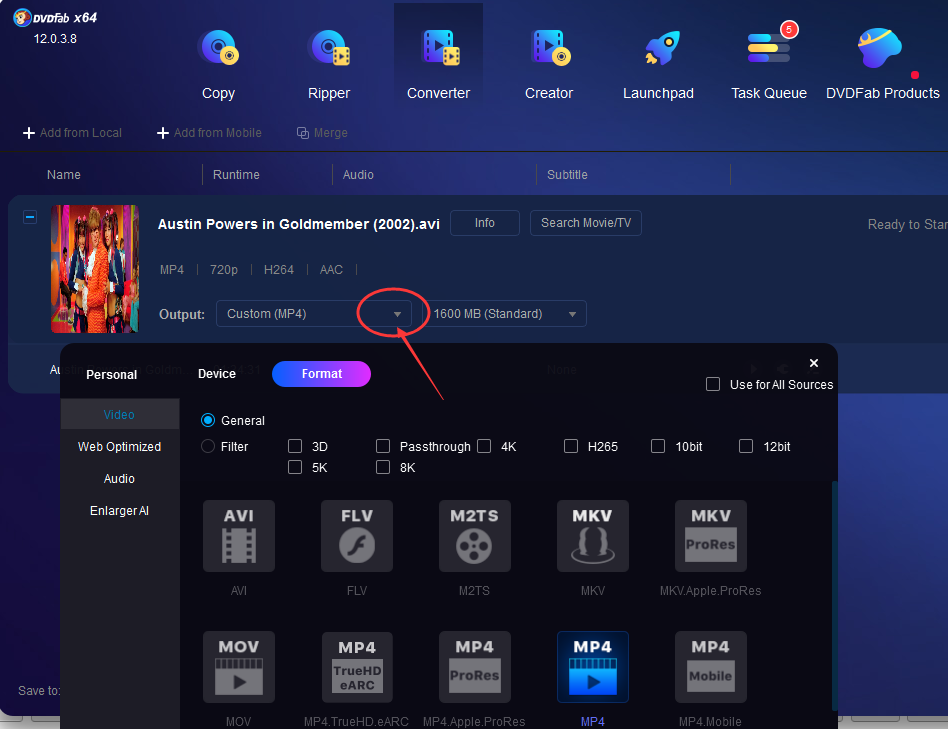Open the 1600 MB (Standard) size dropdown
This screenshot has width=948, height=729.
tap(504, 314)
